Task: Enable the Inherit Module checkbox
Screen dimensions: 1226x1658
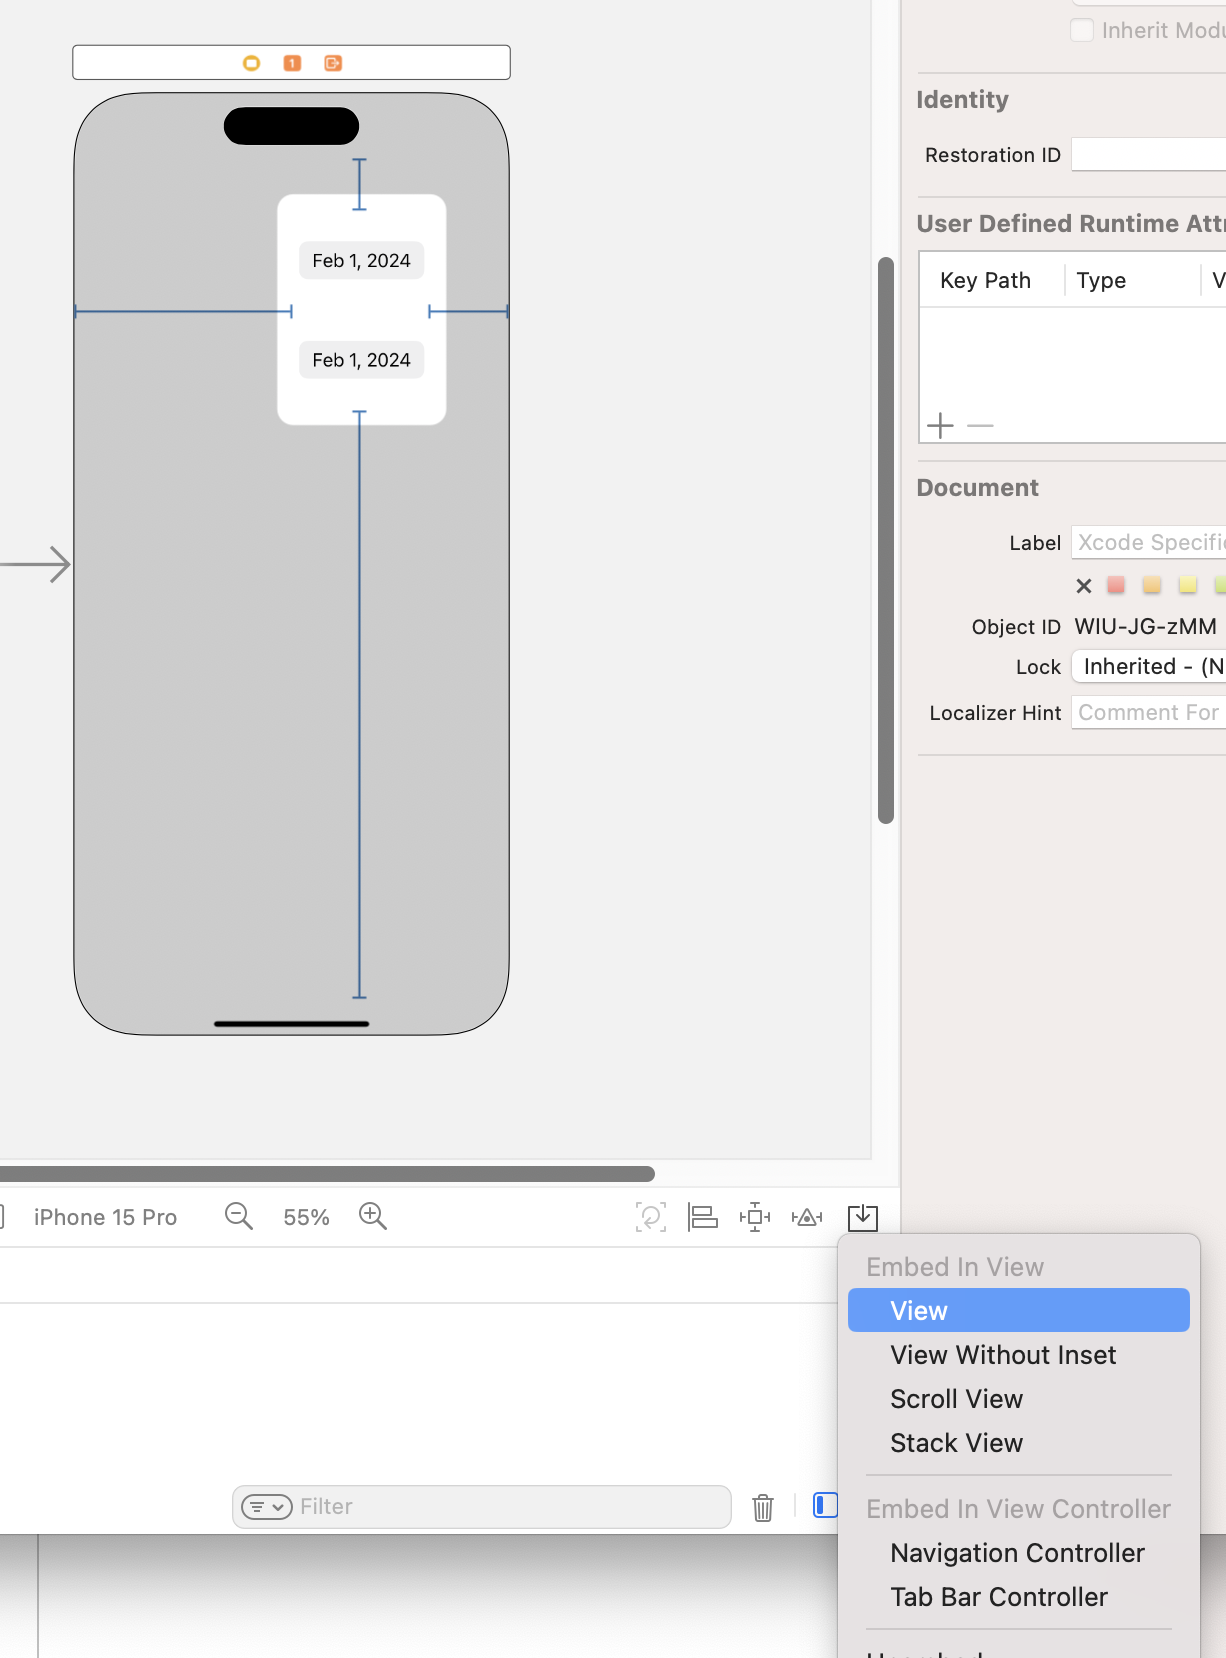Action: pos(1082,30)
